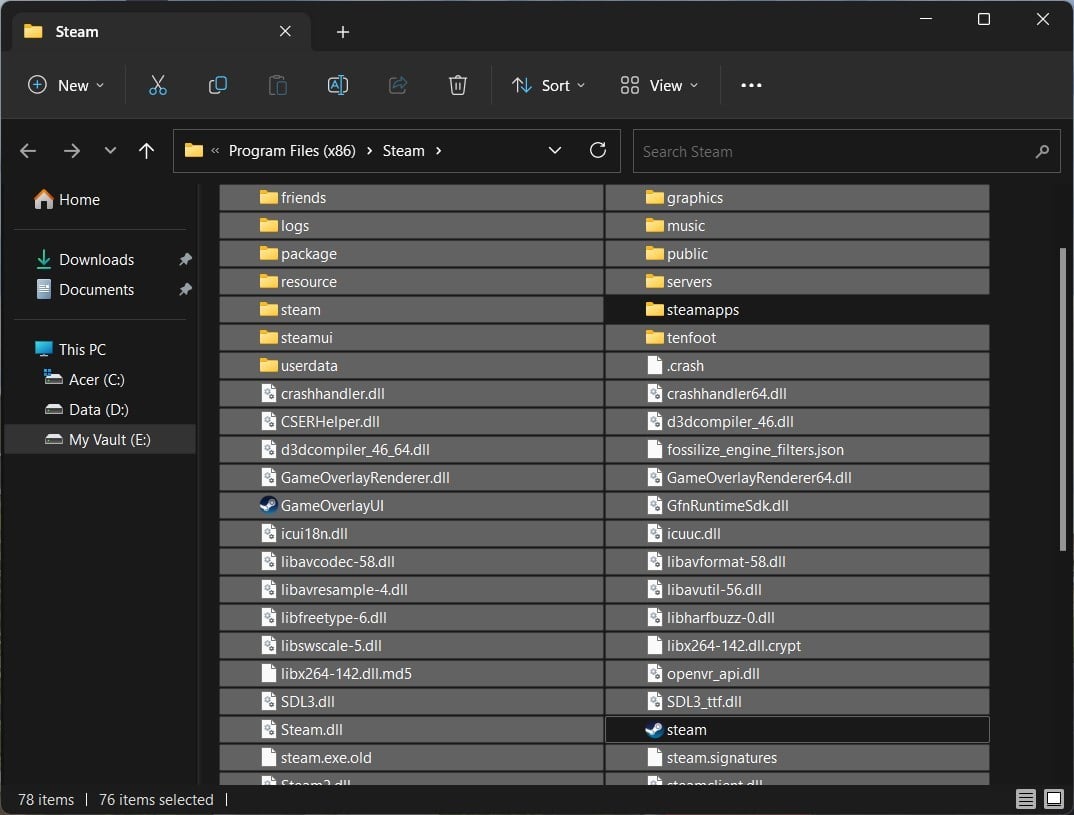The width and height of the screenshot is (1074, 815).
Task: Open the New item dropdown
Action: click(x=66, y=85)
